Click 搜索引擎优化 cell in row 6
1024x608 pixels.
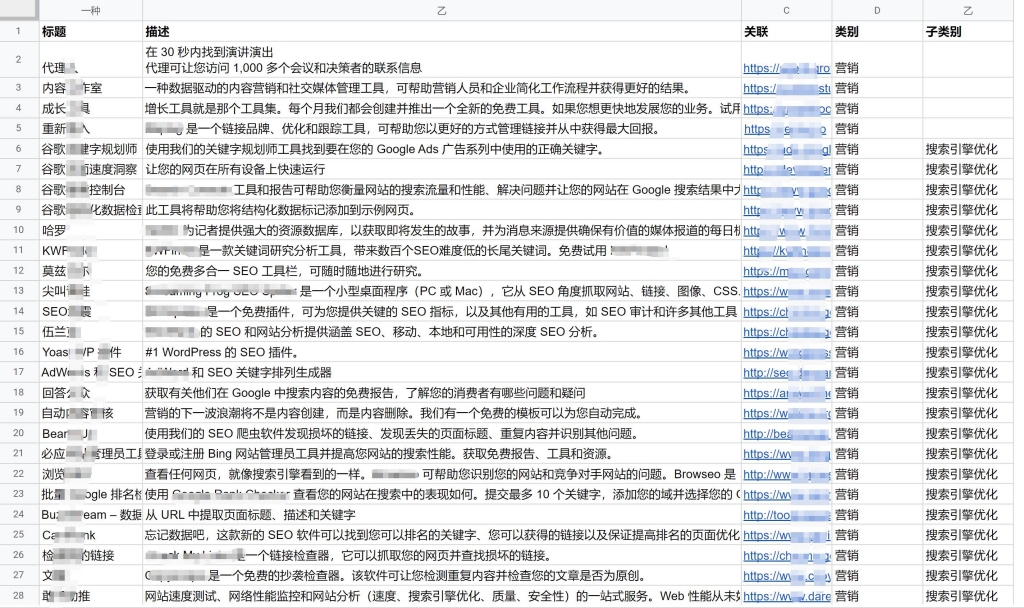[968, 149]
